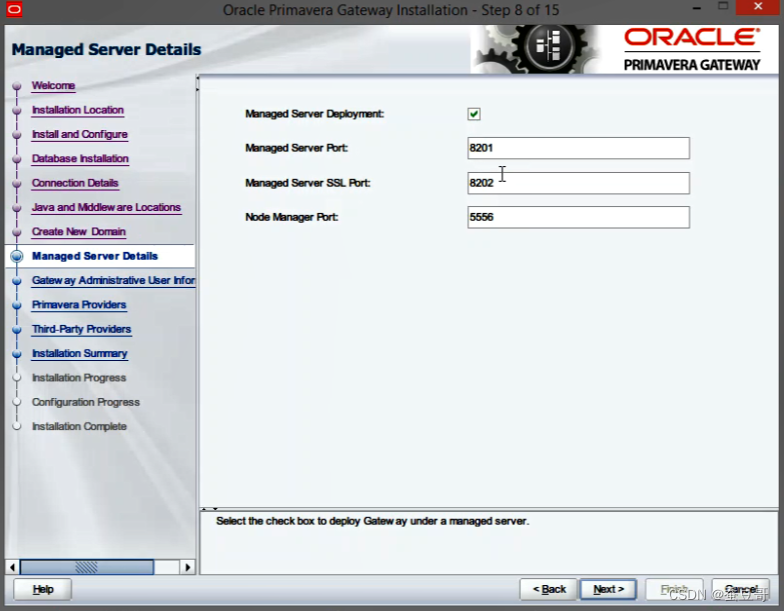Click the horizontal scrollbar thumb in navigation pane
The width and height of the screenshot is (784, 611).
click(86, 568)
